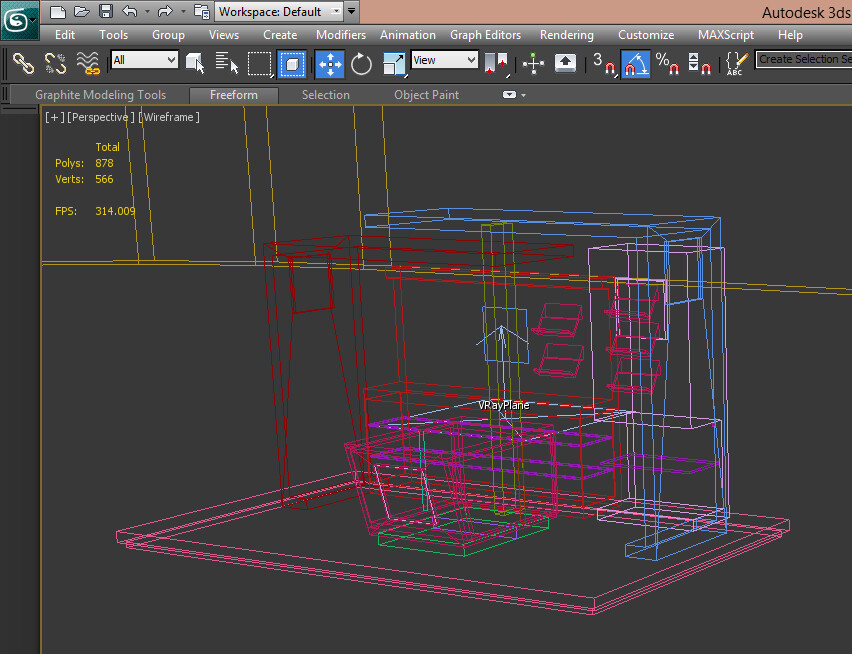This screenshot has width=852, height=654.
Task: Open the Workspace: Default dropdown
Action: 278,11
